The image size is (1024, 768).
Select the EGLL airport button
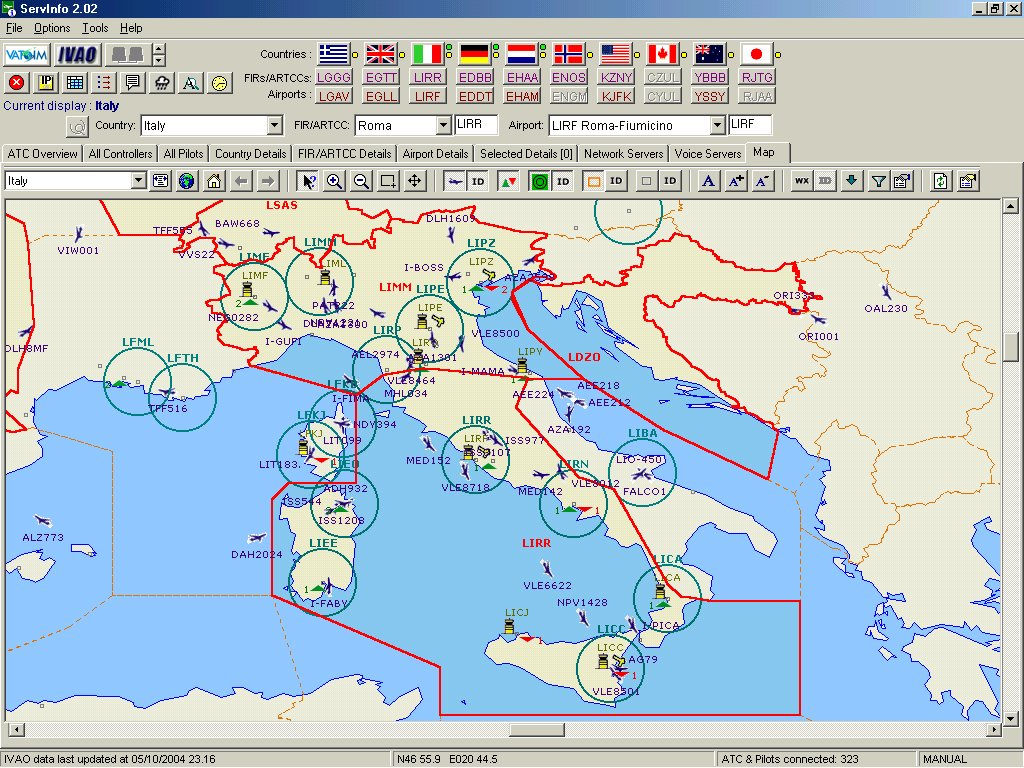point(381,96)
